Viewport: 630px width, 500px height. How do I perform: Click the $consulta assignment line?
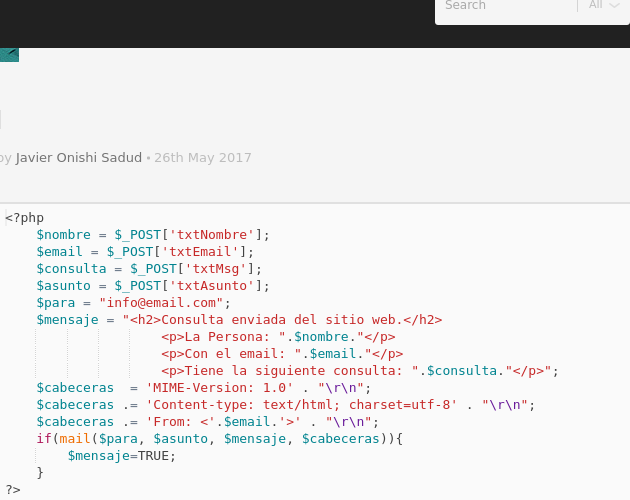click(x=149, y=268)
